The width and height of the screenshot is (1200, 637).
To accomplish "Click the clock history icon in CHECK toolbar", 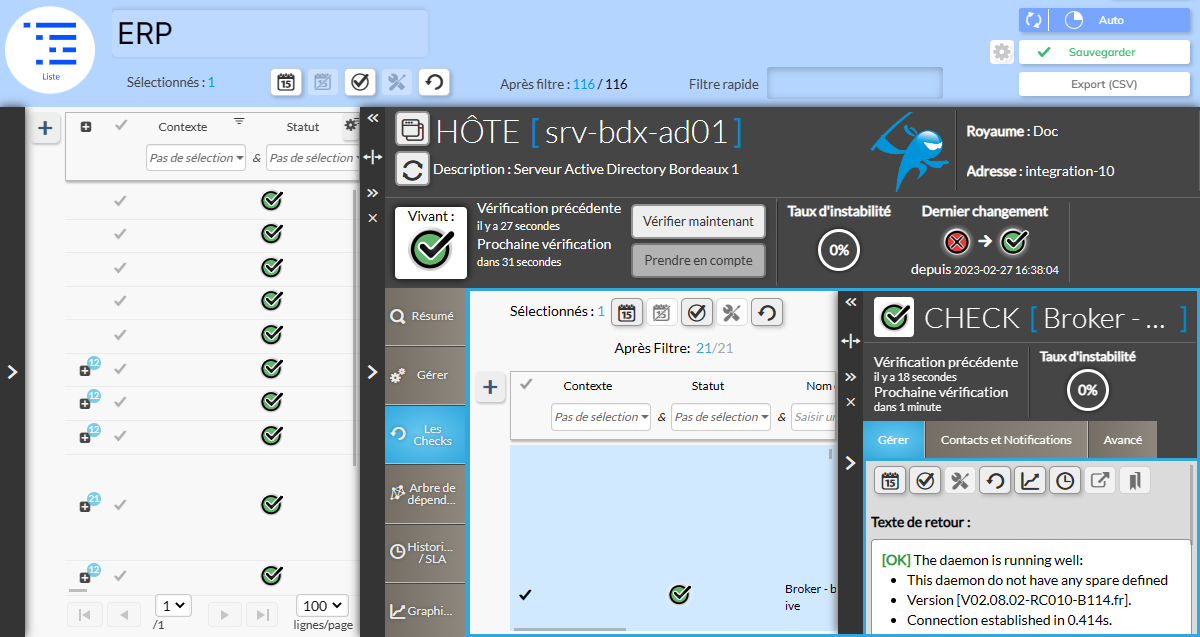I will click(1065, 481).
